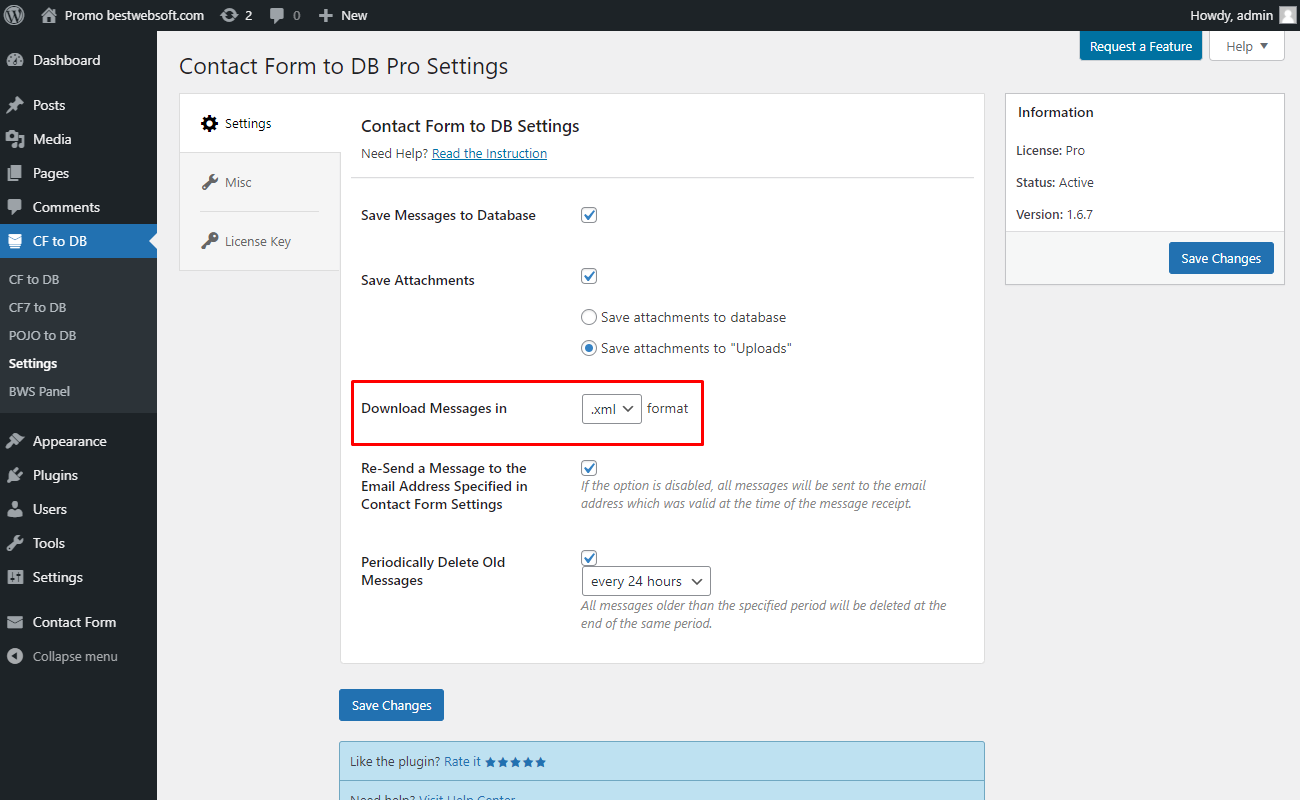Viewport: 1300px width, 800px height.
Task: Click the Media icon in sidebar
Action: click(x=15, y=139)
